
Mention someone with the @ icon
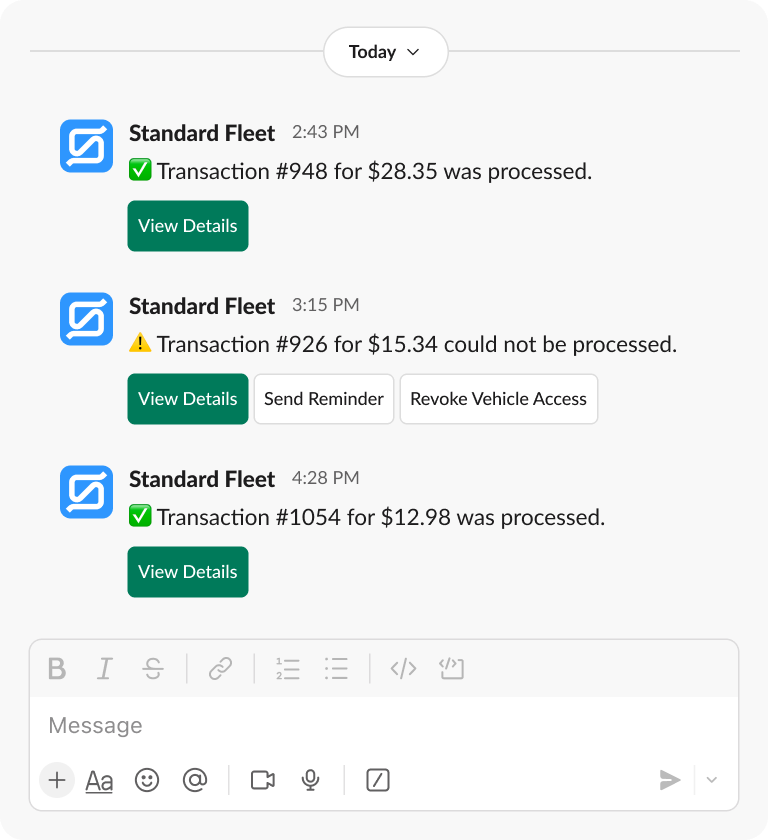click(x=195, y=780)
